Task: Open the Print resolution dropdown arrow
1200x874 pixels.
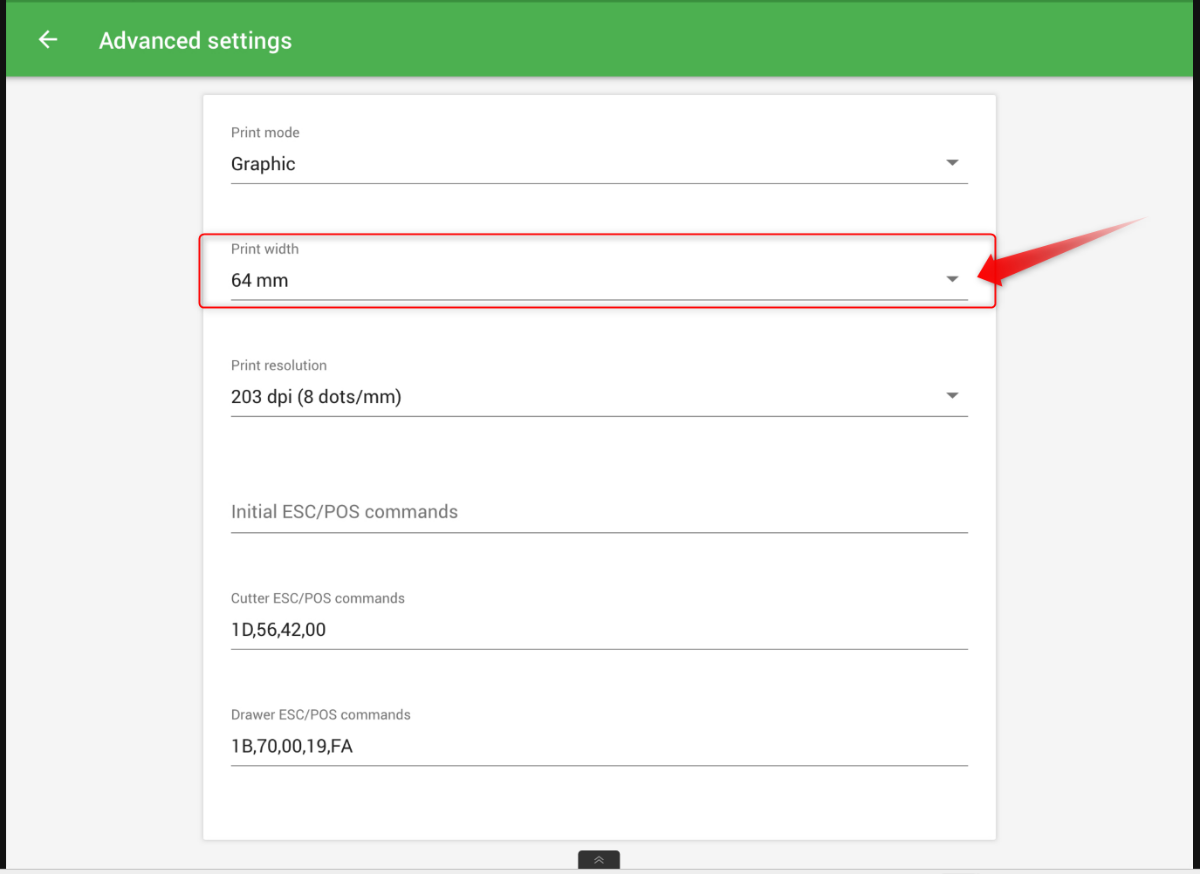Action: point(952,396)
